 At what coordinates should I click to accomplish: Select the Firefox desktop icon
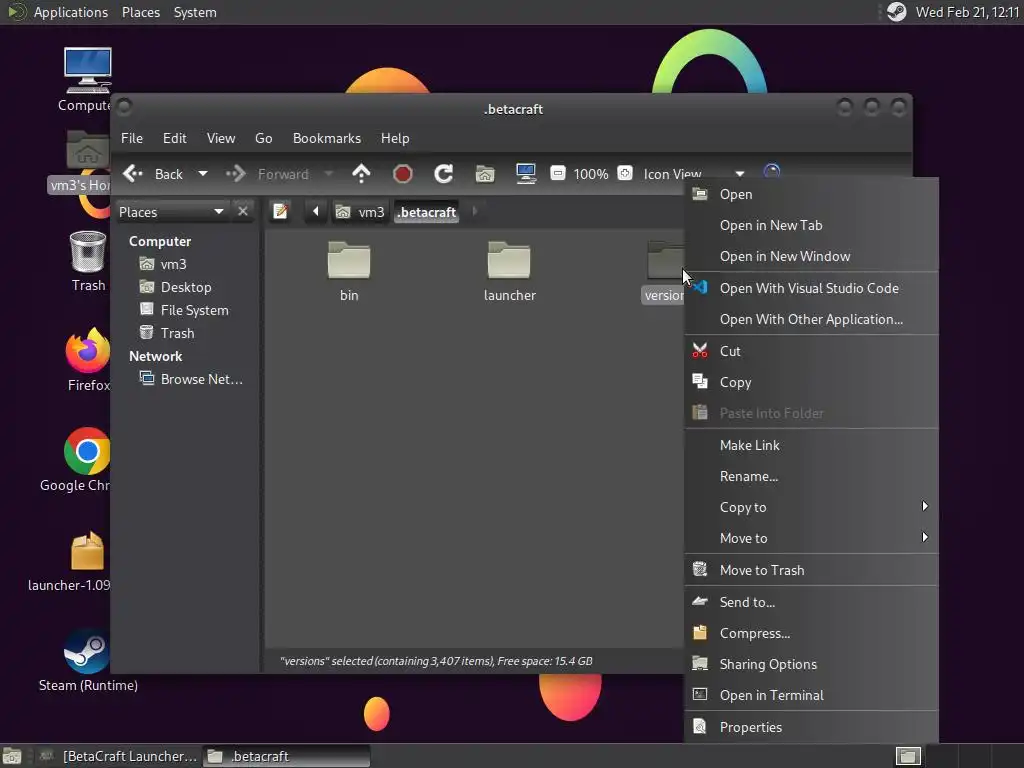point(88,360)
